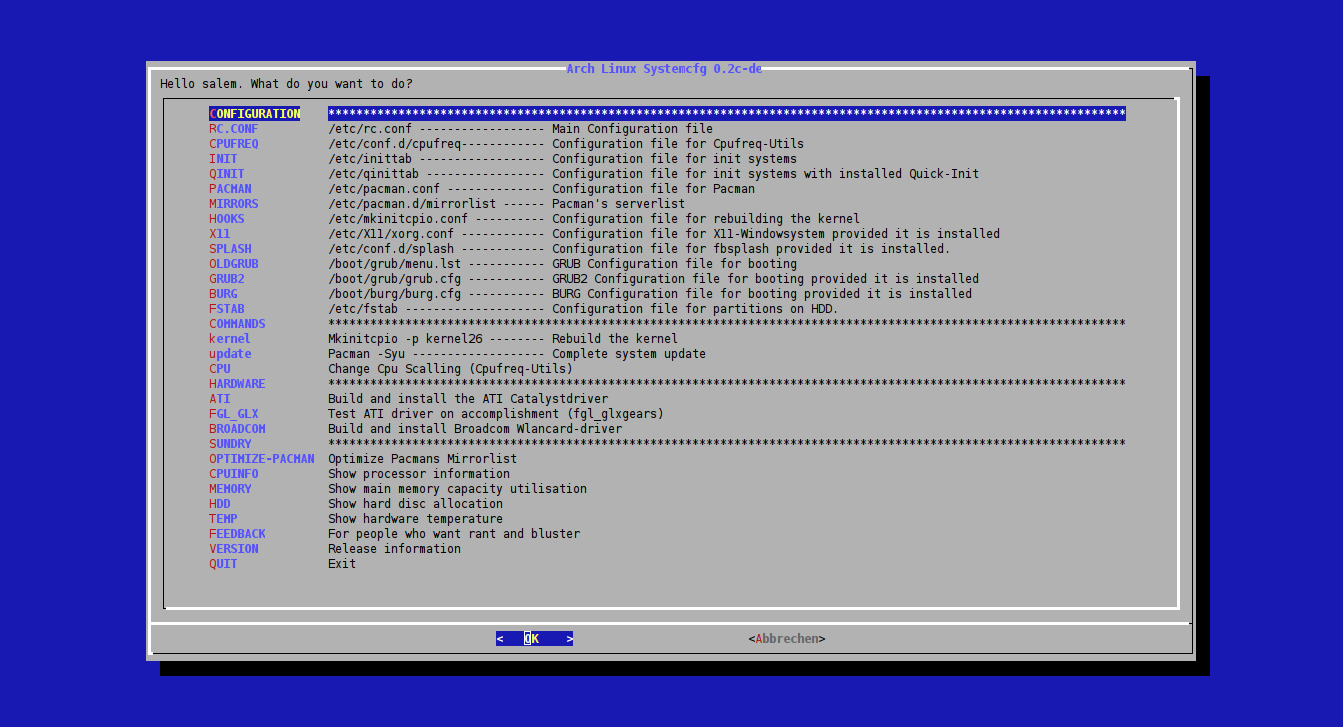Click 'Show processor information' text
Screen dimensions: 1343x727
pyautogui.click(x=419, y=474)
